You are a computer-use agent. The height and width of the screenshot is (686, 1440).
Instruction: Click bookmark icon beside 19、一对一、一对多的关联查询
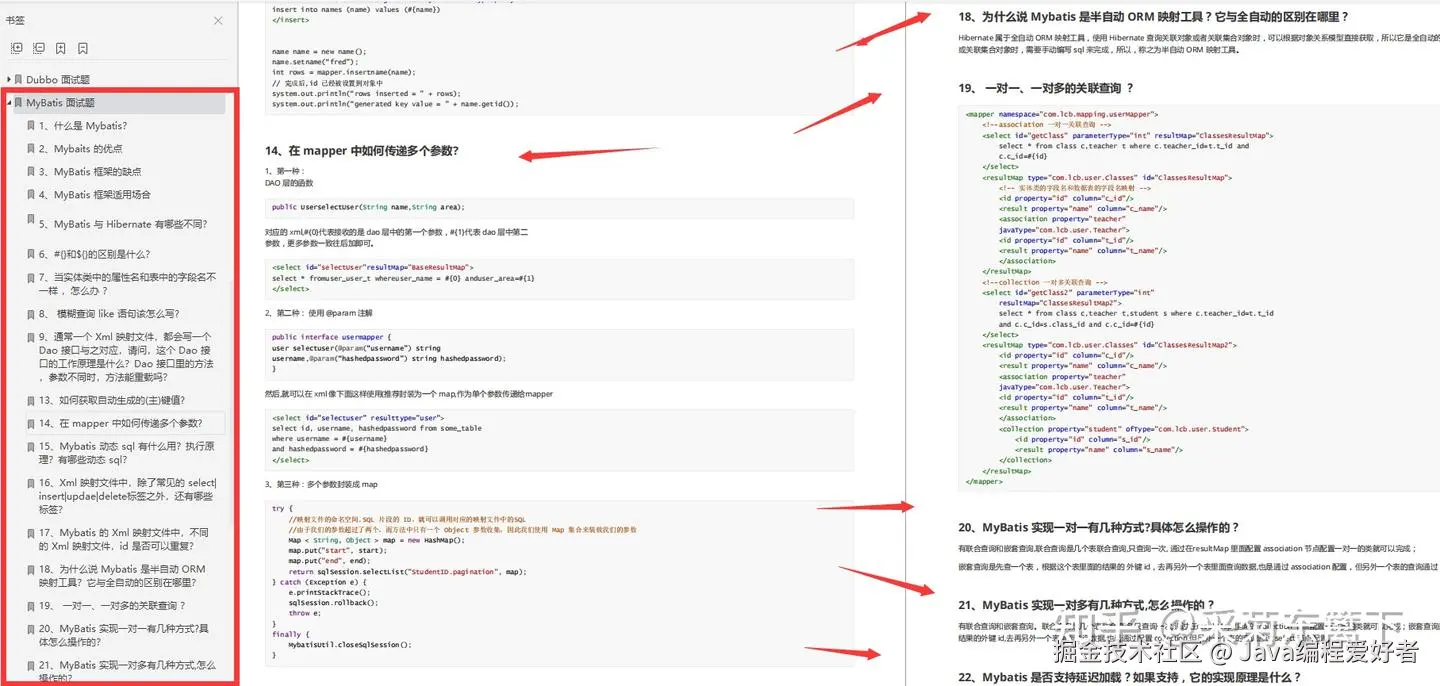(x=32, y=606)
